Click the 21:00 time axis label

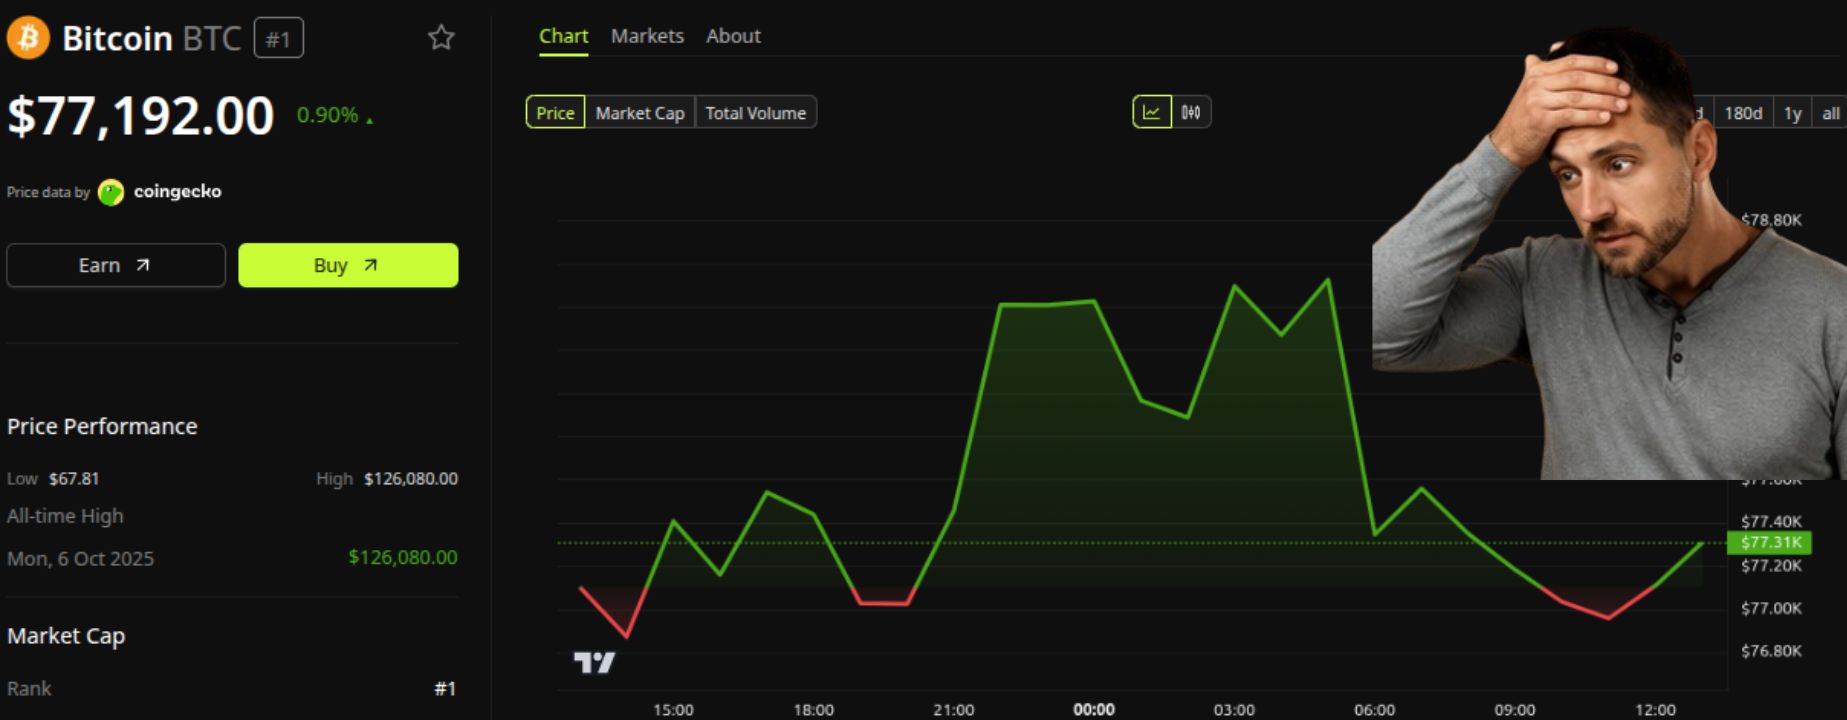point(953,709)
